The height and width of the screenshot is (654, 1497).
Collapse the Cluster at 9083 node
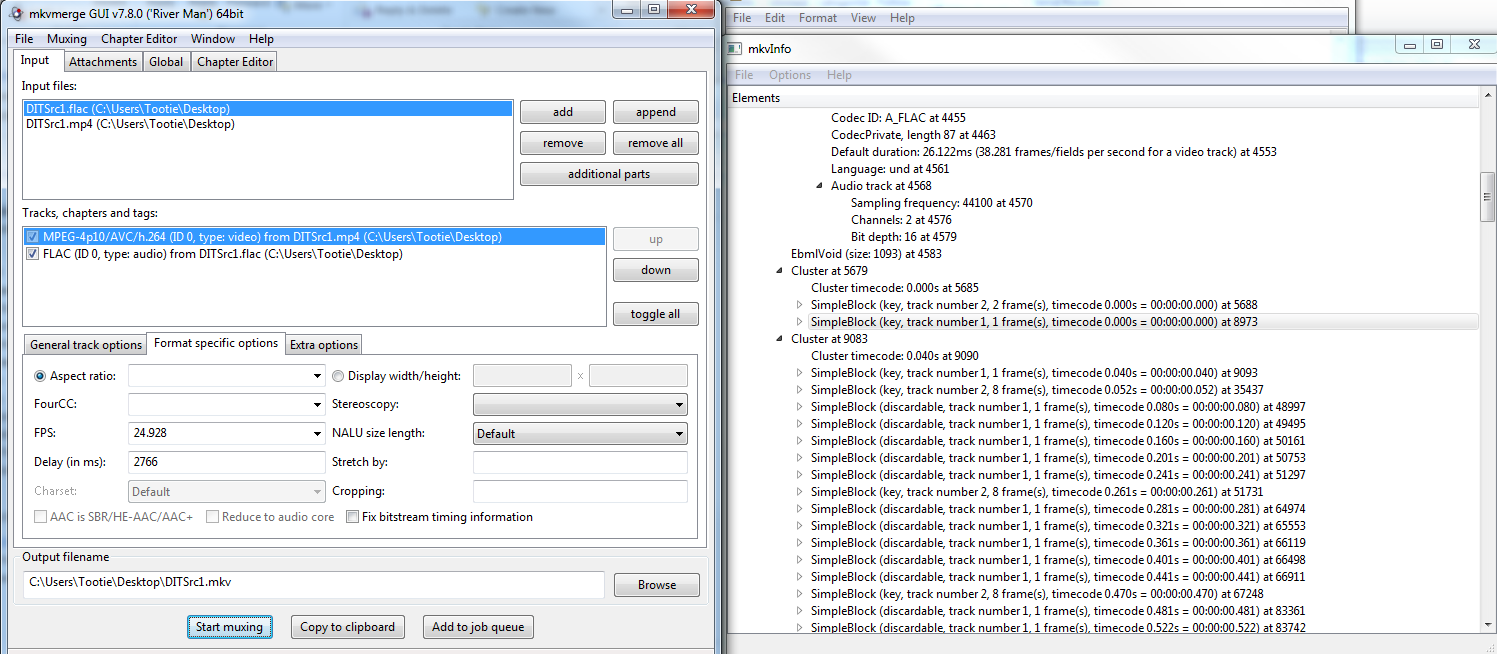pos(781,339)
